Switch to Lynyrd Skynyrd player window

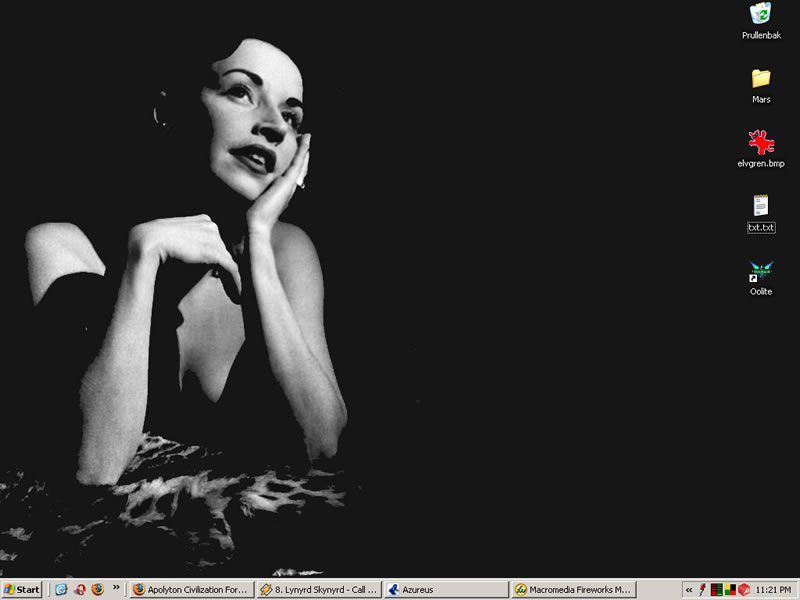[x=319, y=590]
